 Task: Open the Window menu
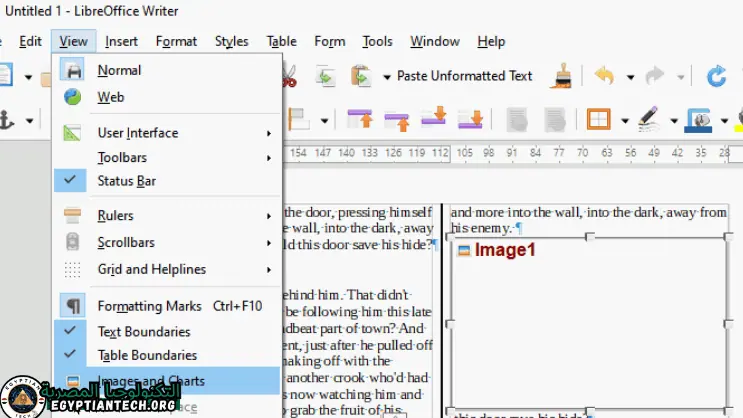(x=435, y=42)
